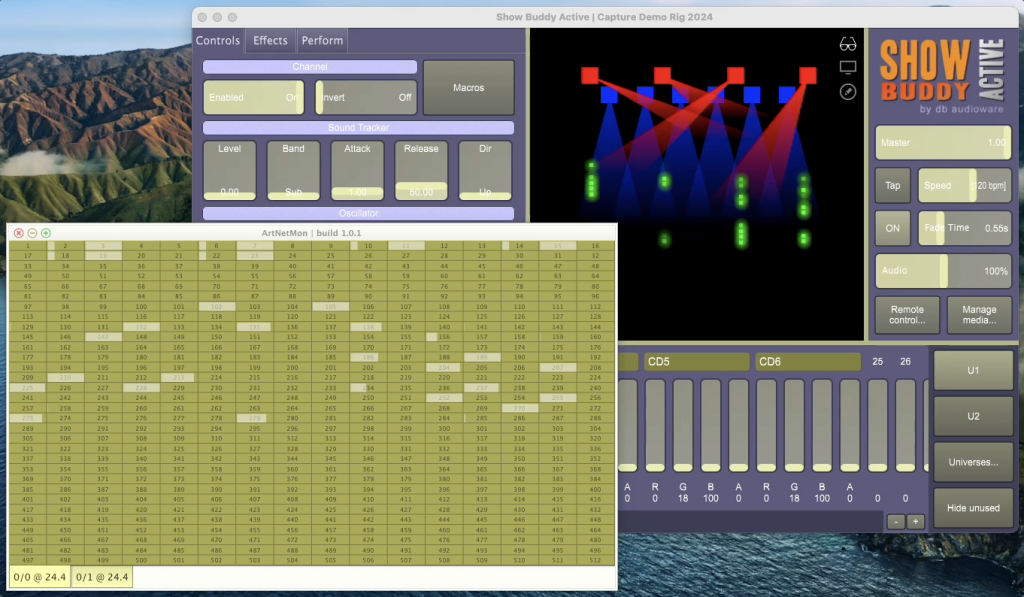Click the Master level slider
Viewport: 1024px width, 597px height.
point(943,143)
